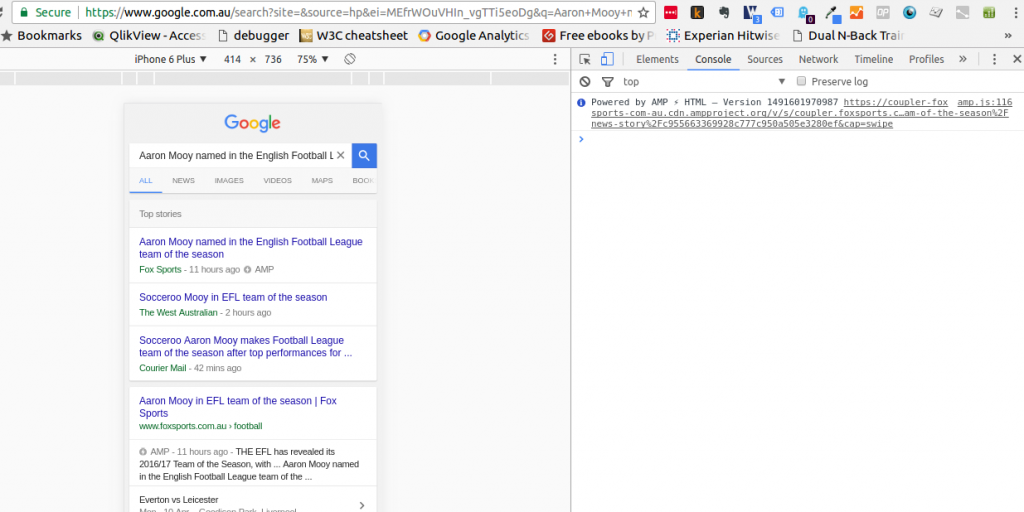Open the grey line-graph extension icon
Image resolution: width=1024 pixels, height=512 pixels.
tap(963, 12)
